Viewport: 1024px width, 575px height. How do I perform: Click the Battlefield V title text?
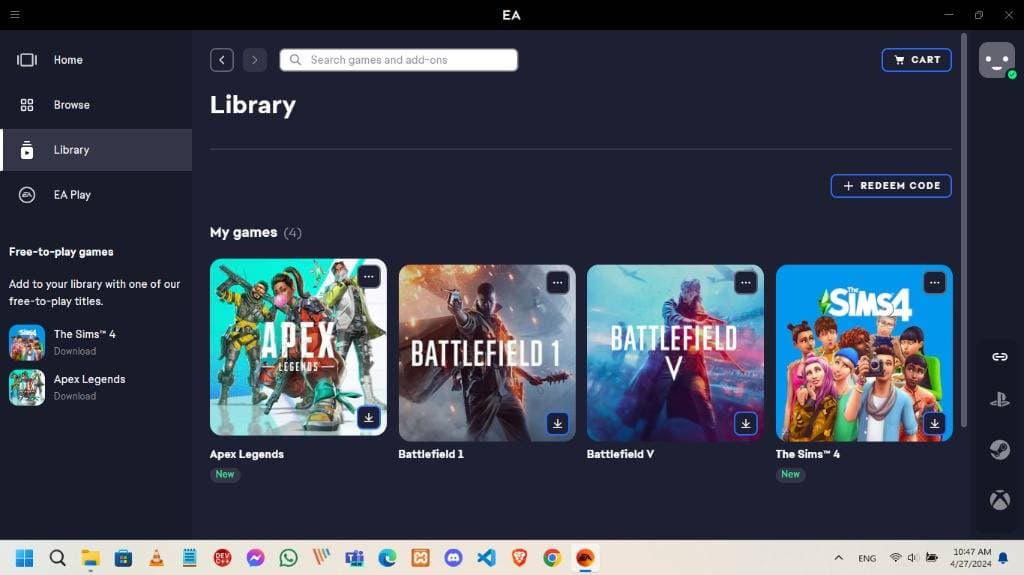[x=620, y=454]
